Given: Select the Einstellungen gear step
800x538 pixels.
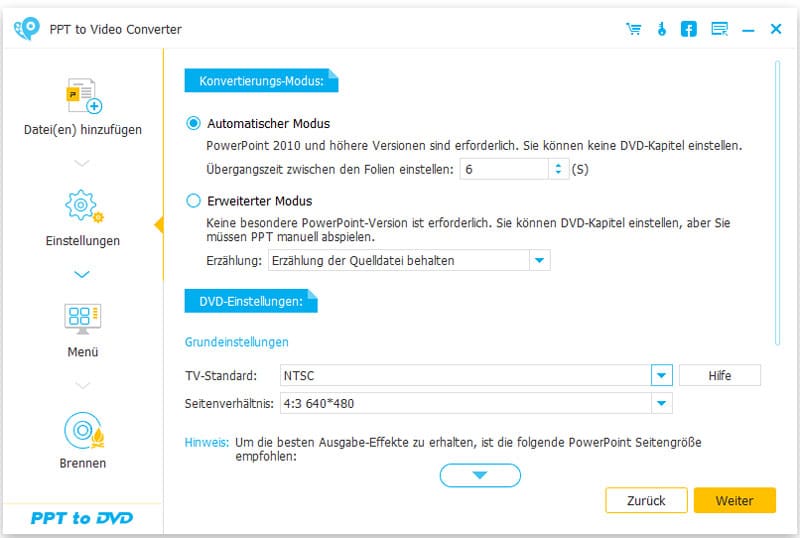Looking at the screenshot, I should (83, 218).
